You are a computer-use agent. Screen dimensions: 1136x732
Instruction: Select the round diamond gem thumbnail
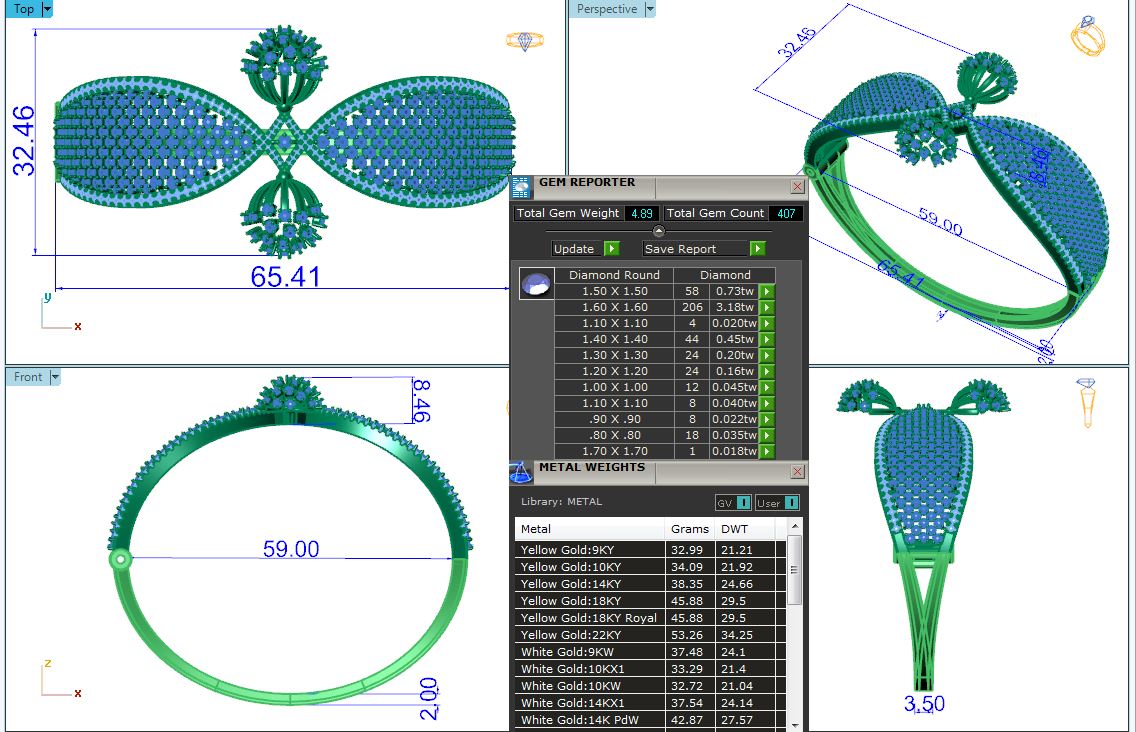click(537, 284)
